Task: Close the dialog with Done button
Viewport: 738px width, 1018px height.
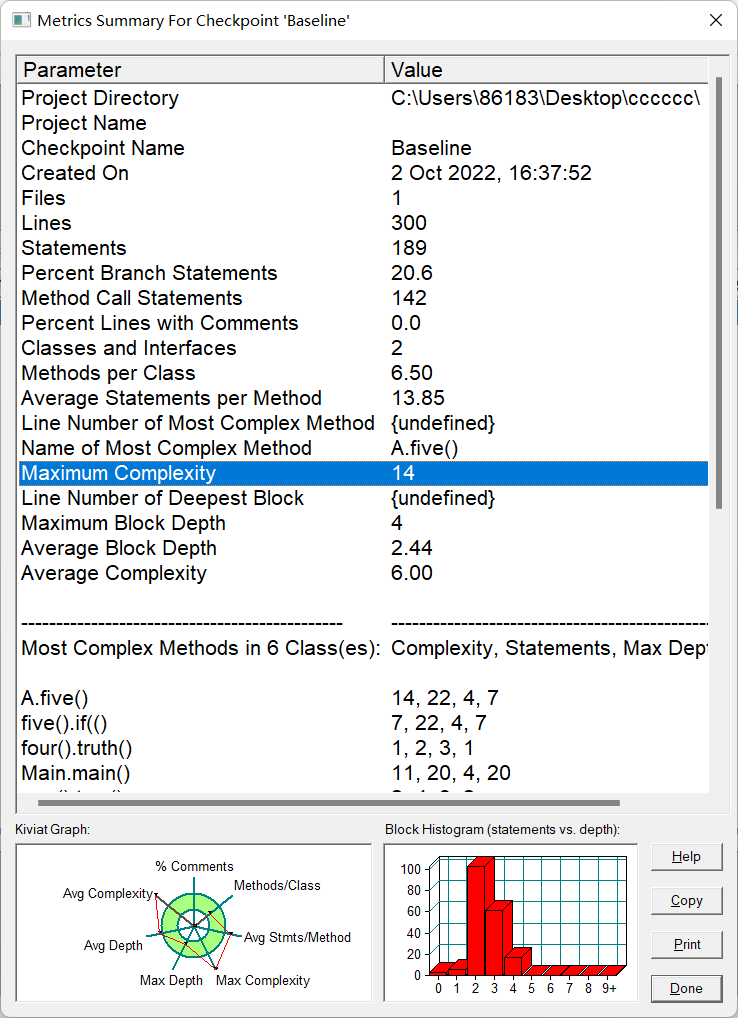Action: [687, 989]
